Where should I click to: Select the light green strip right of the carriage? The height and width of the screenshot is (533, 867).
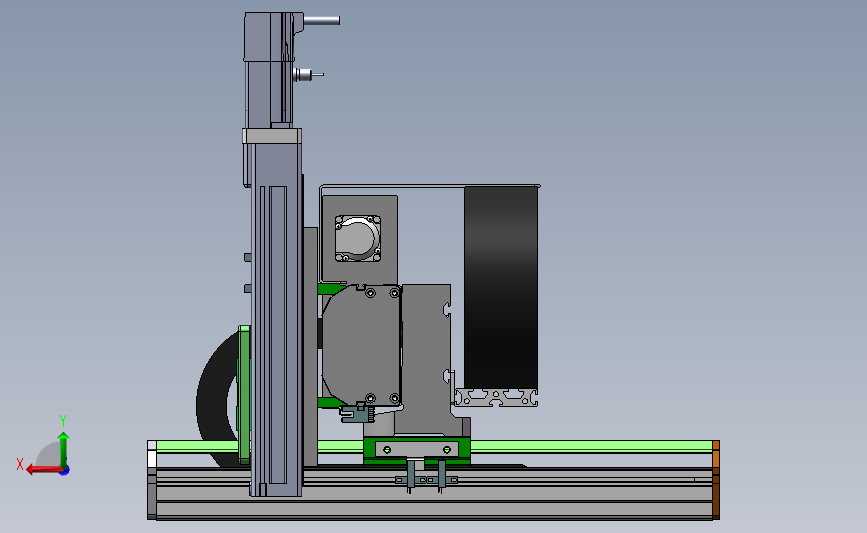[x=591, y=446]
